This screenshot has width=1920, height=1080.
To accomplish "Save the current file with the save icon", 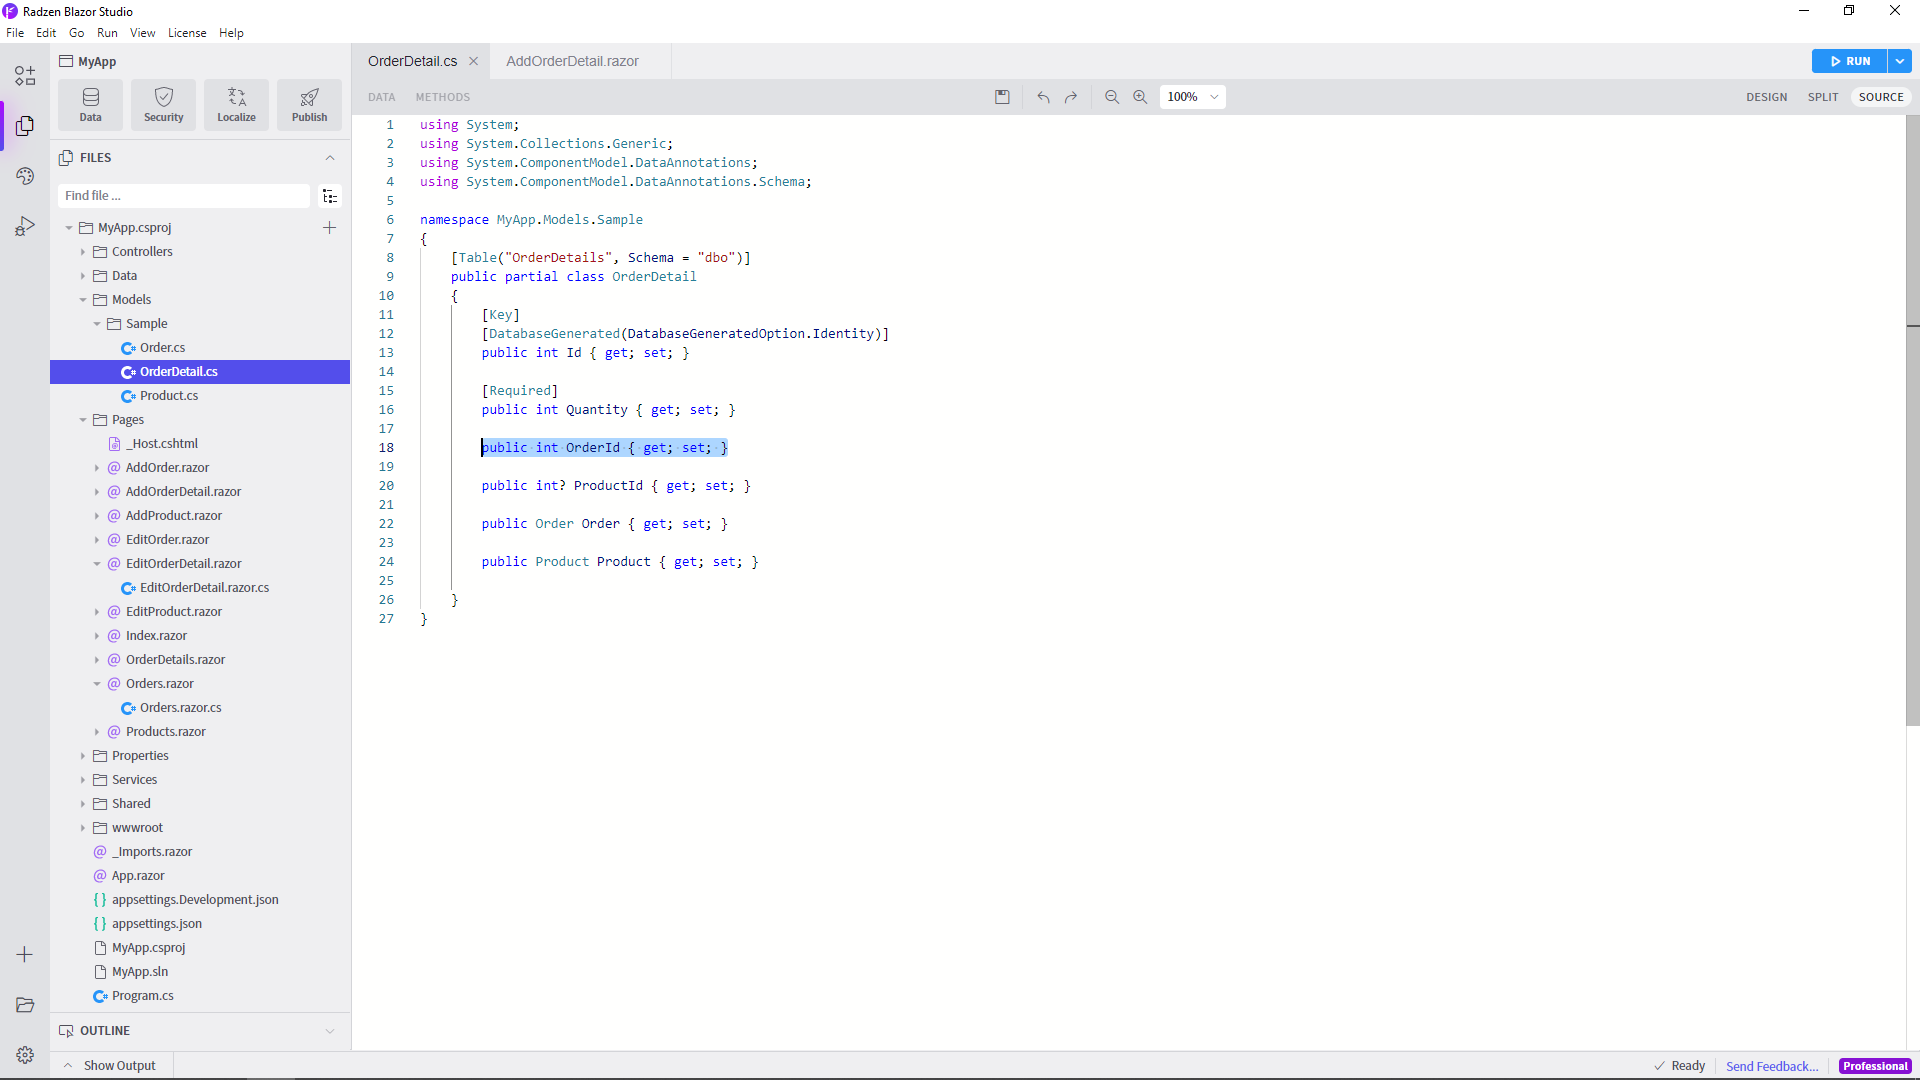I will 1003,97.
